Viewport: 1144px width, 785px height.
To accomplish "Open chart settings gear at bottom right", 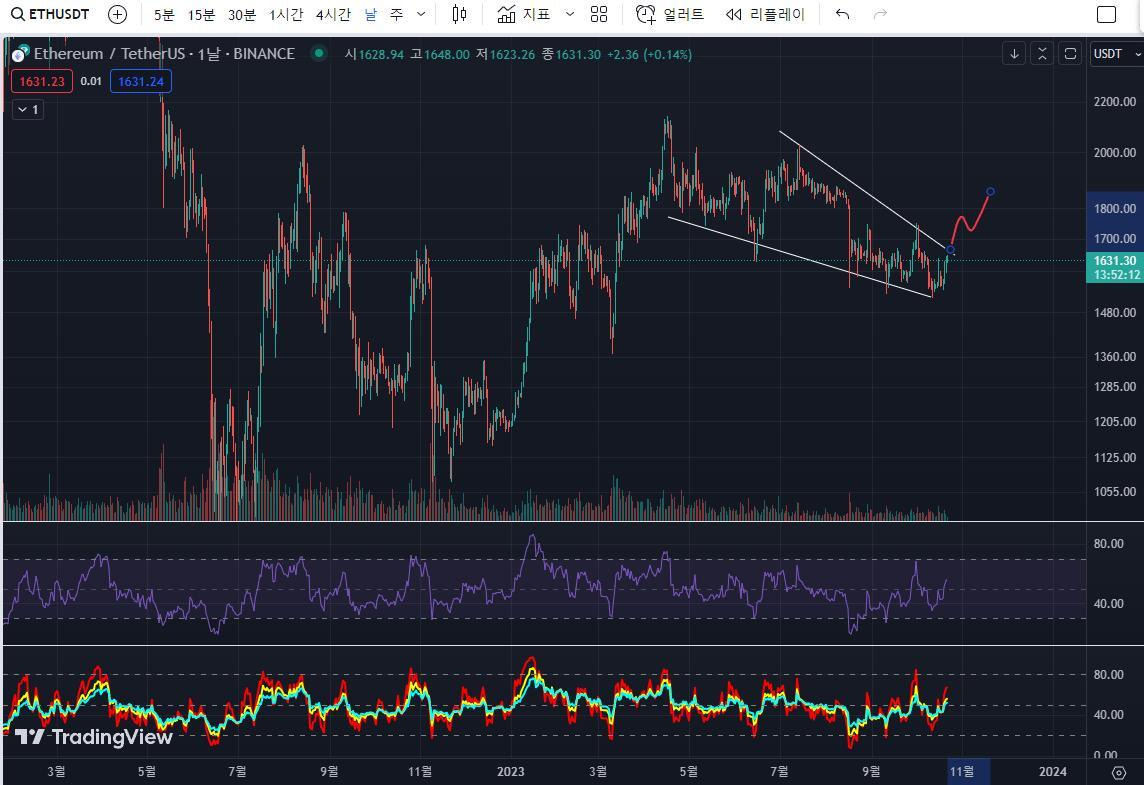I will (1119, 771).
